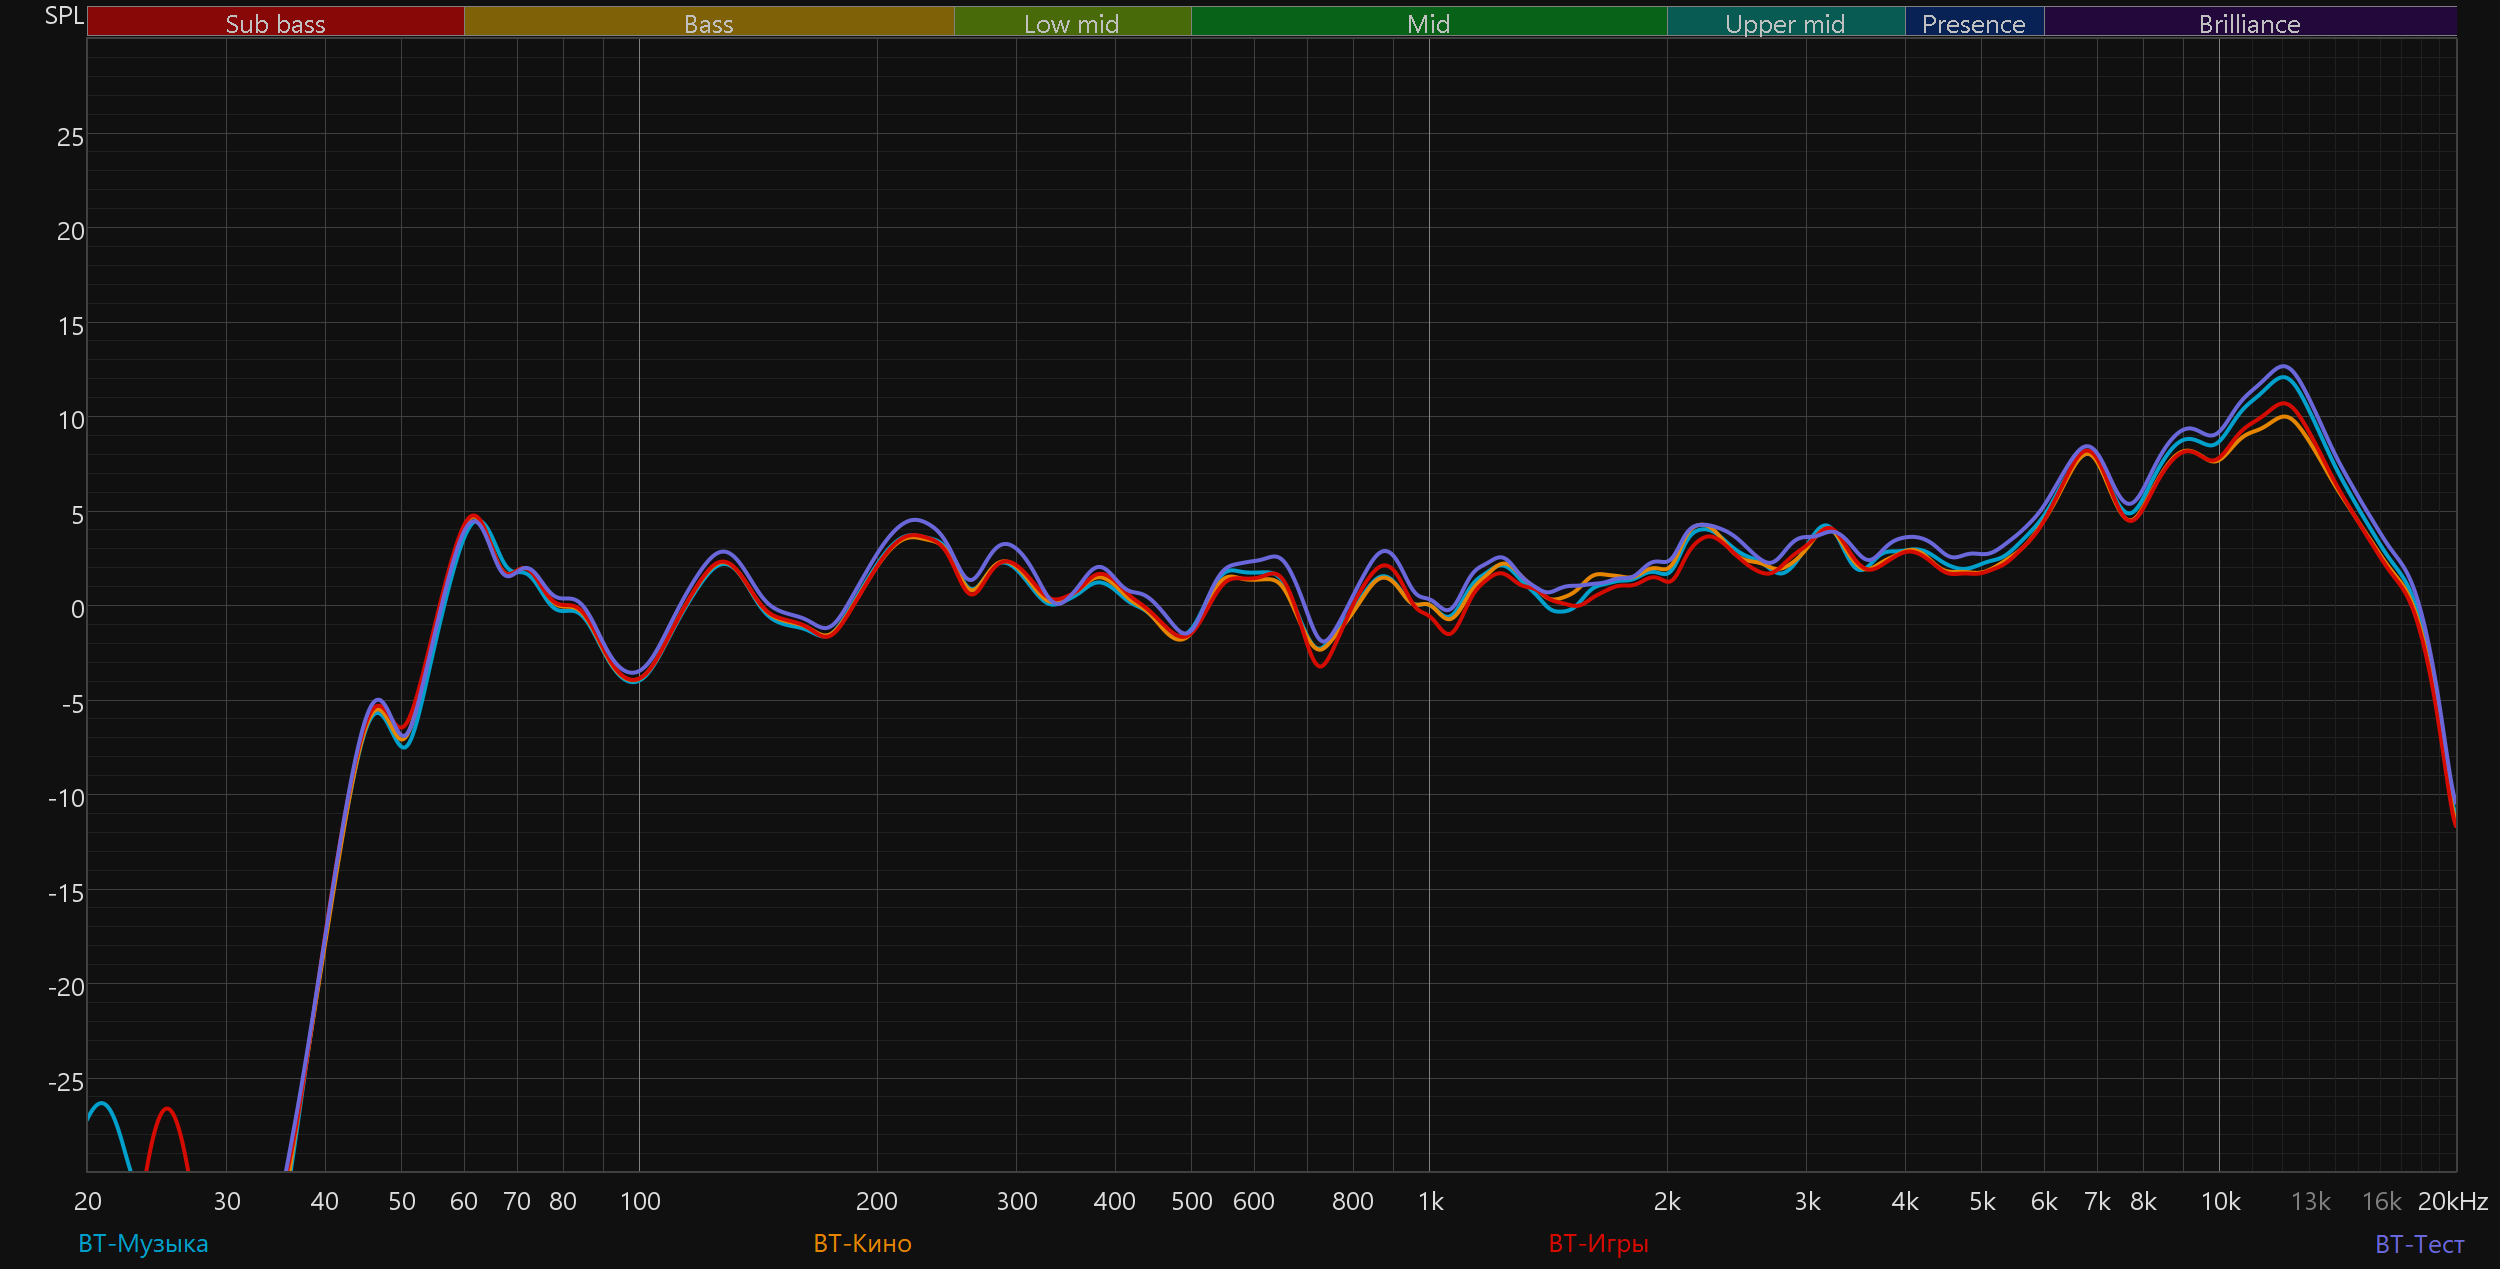Image resolution: width=2500 pixels, height=1269 pixels.
Task: Click the 10k frequency axis label
Action: click(2220, 1201)
